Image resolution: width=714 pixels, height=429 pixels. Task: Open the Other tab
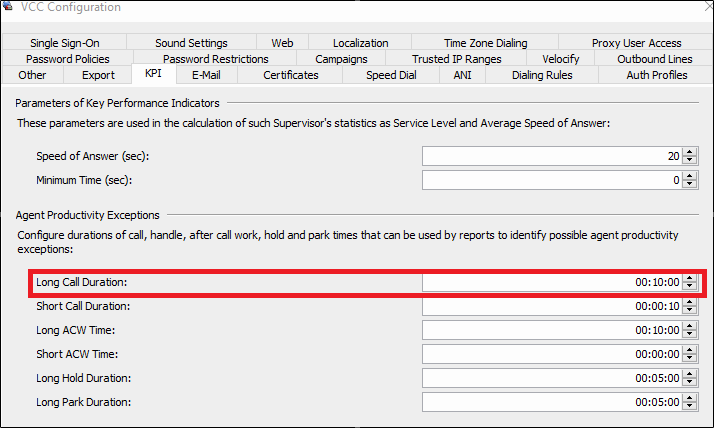[x=32, y=75]
